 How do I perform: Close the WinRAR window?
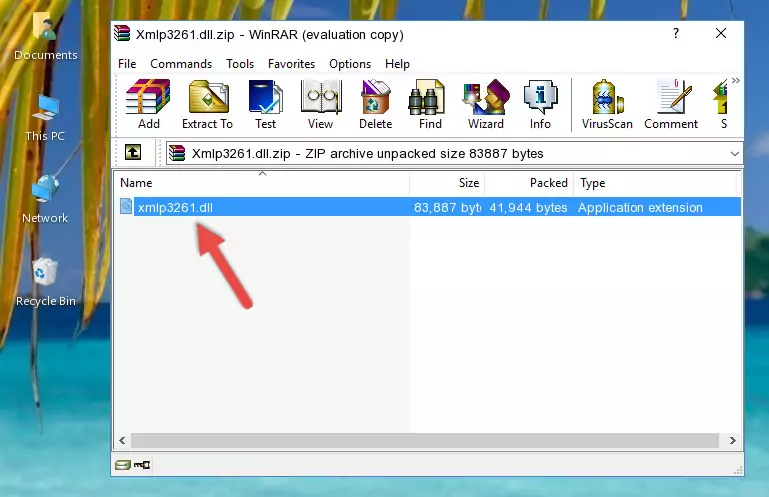tap(720, 33)
